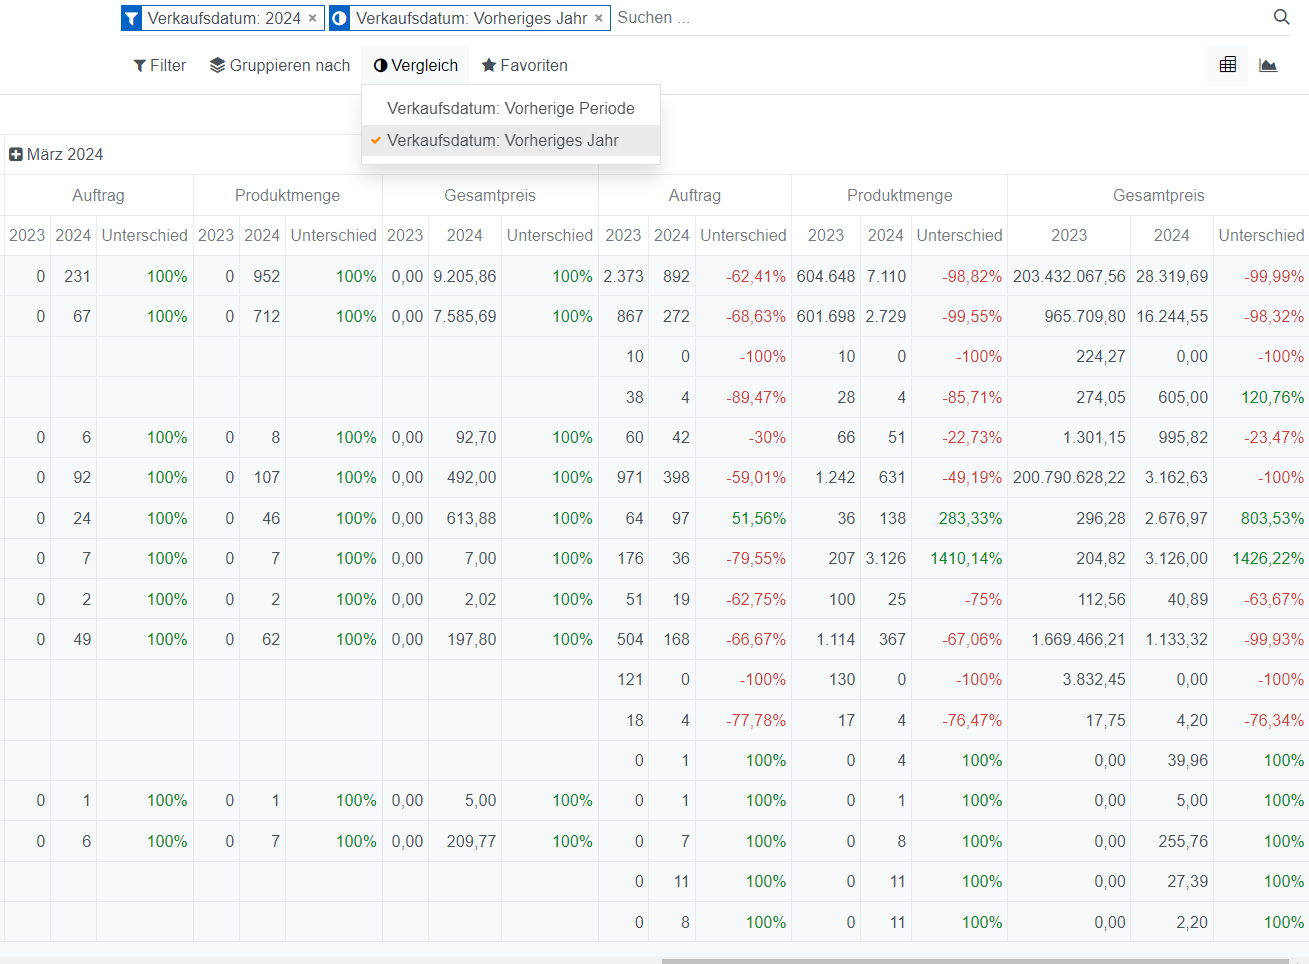
Task: Click the search magnifier icon
Action: [x=1281, y=17]
